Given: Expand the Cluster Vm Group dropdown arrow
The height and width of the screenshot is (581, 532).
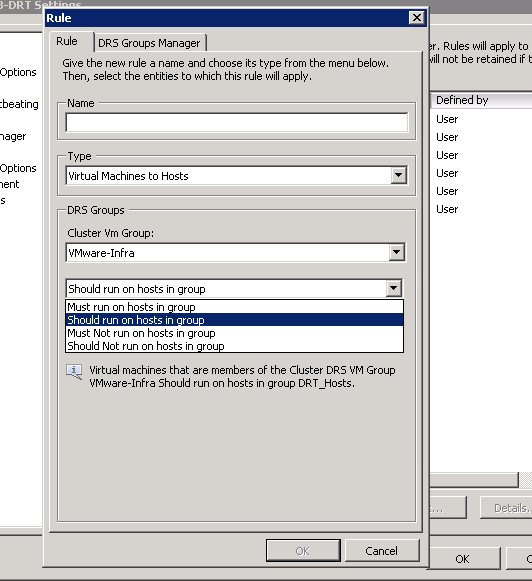Looking at the screenshot, I should pos(396,252).
